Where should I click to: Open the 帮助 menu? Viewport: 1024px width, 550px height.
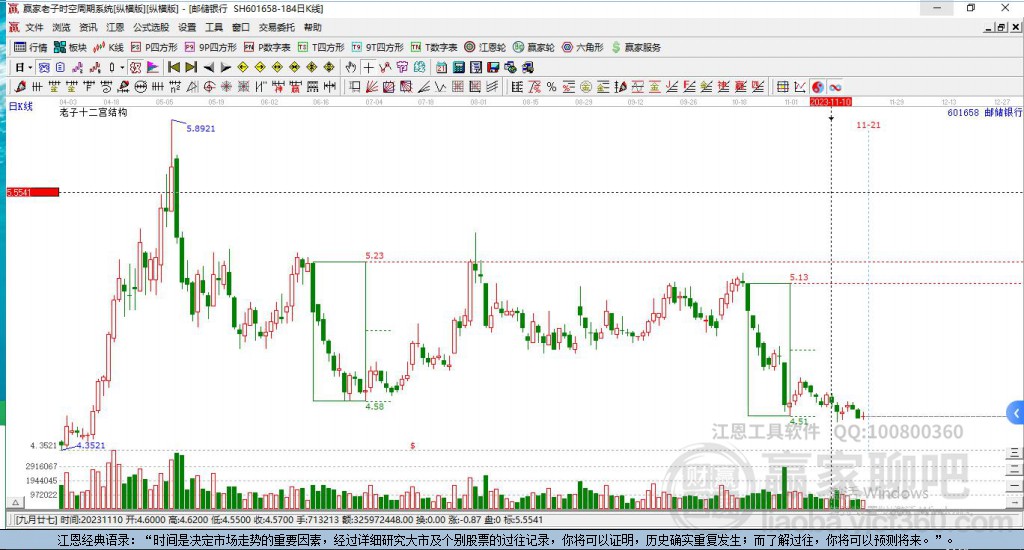pyautogui.click(x=313, y=27)
